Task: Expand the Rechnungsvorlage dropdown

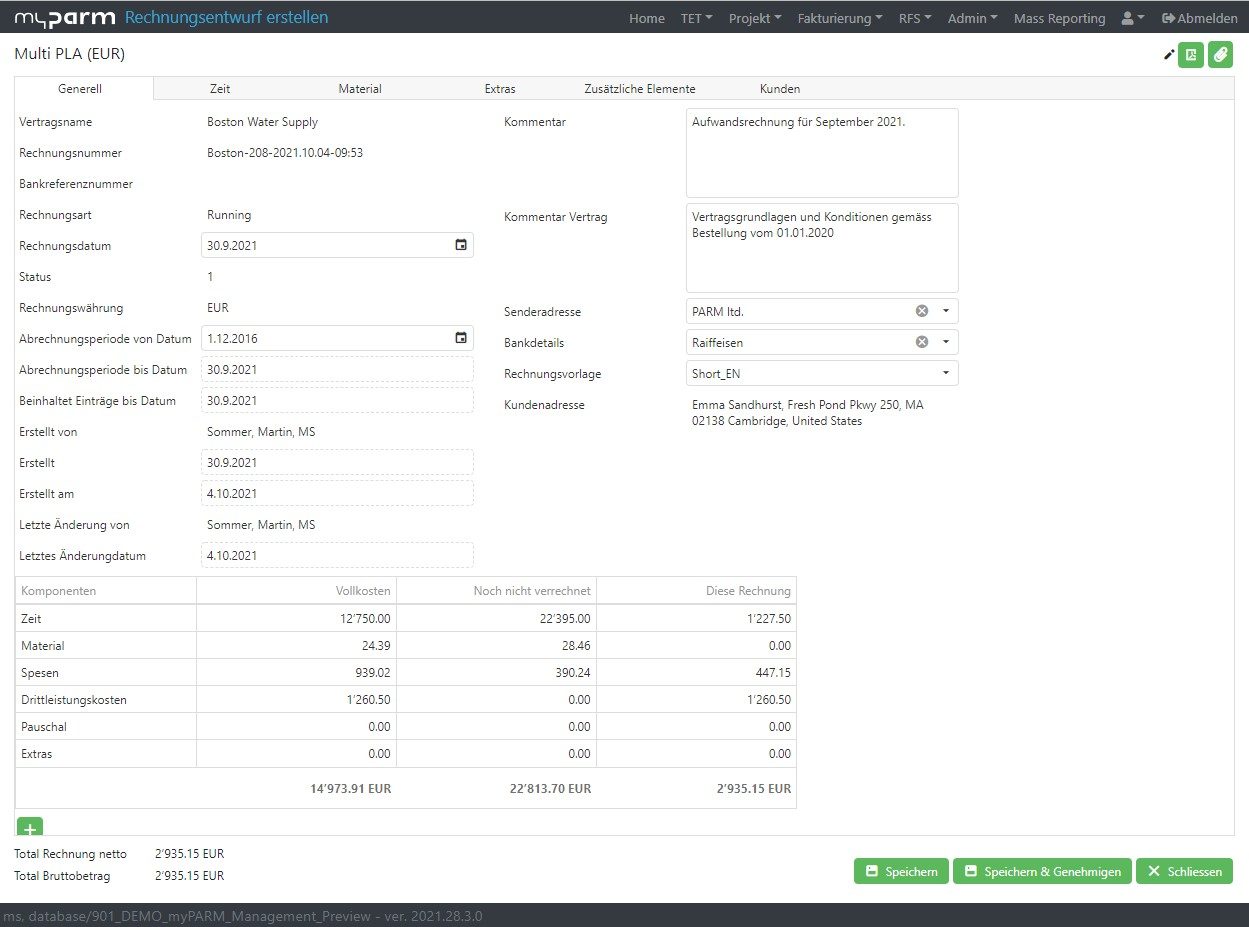Action: point(945,373)
